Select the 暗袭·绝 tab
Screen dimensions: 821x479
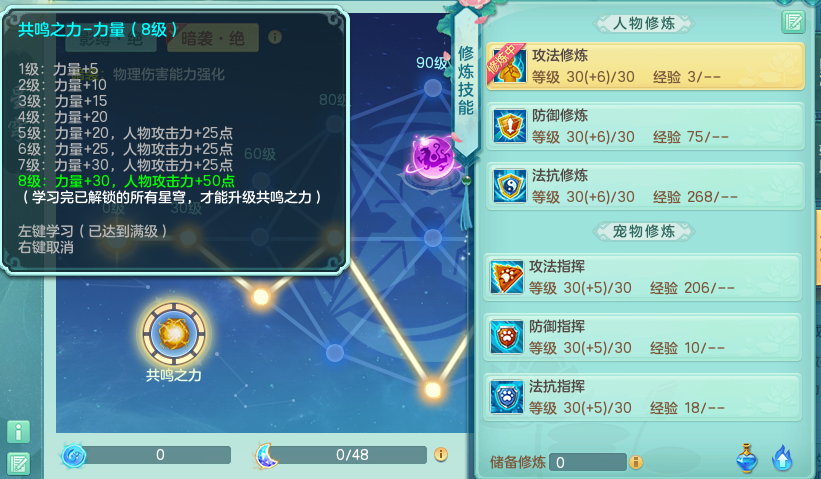tap(213, 38)
